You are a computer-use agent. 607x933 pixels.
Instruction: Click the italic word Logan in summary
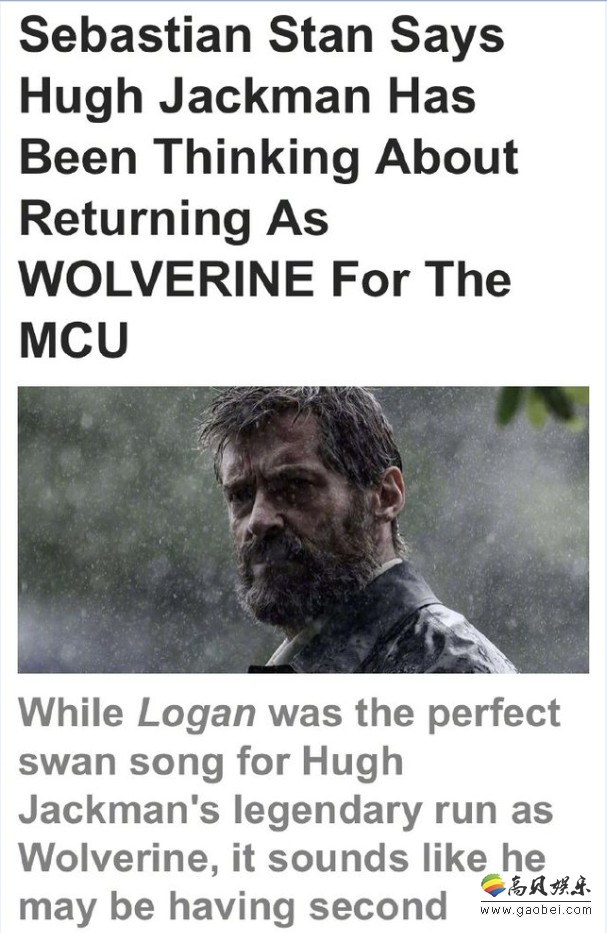[197, 712]
